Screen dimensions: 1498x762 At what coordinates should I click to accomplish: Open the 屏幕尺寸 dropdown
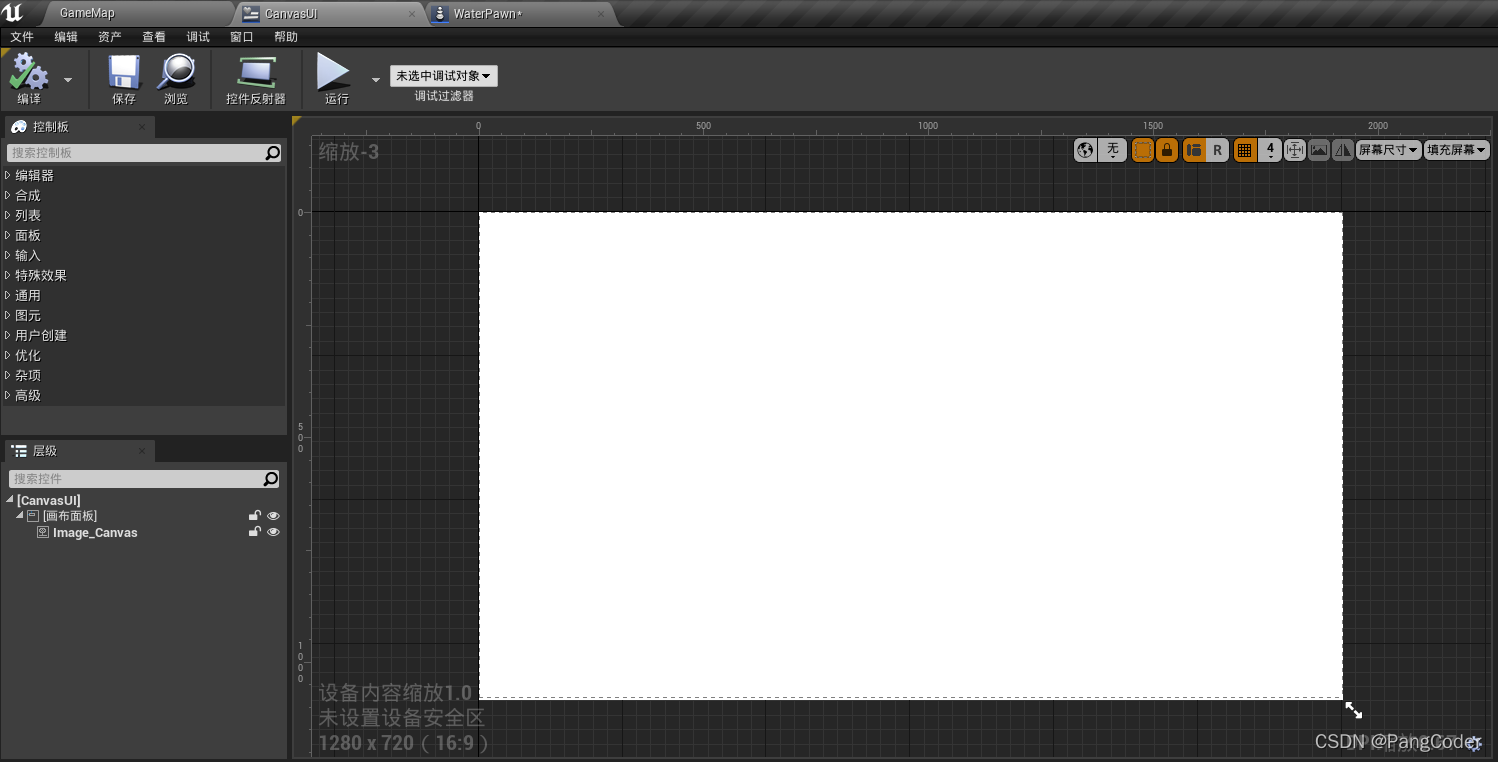click(x=1388, y=150)
